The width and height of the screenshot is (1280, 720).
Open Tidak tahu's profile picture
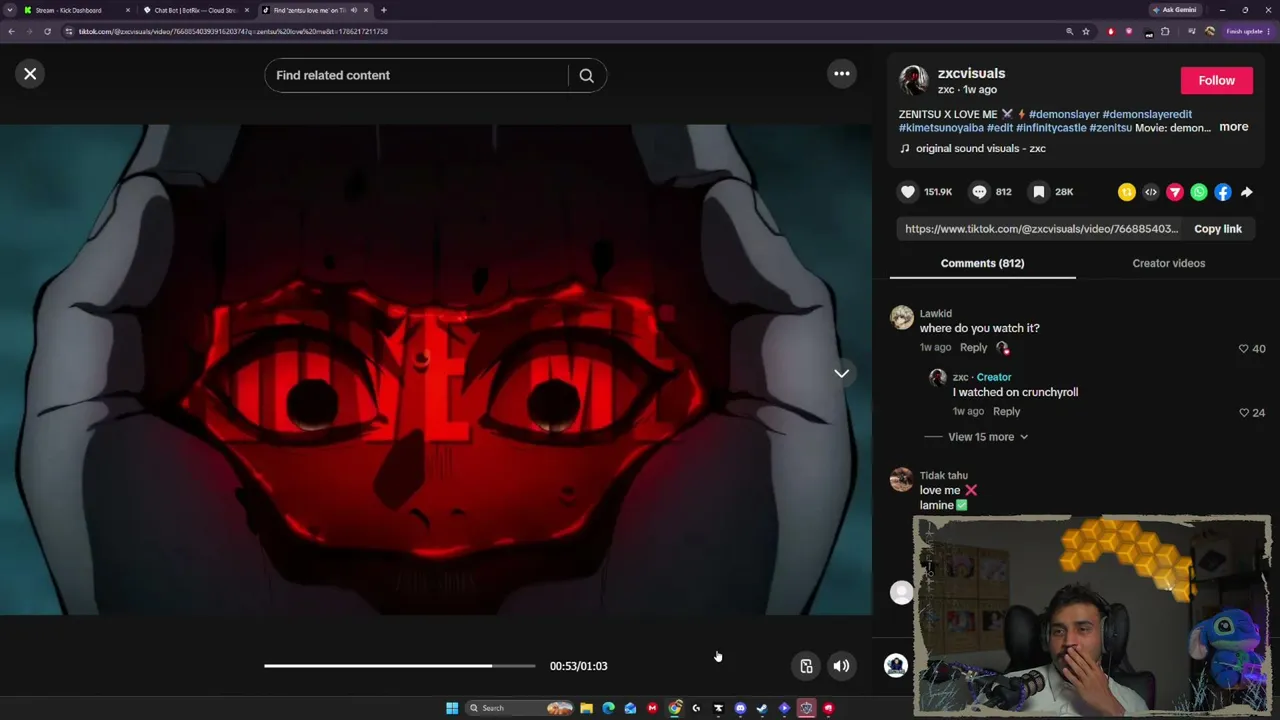coord(902,480)
